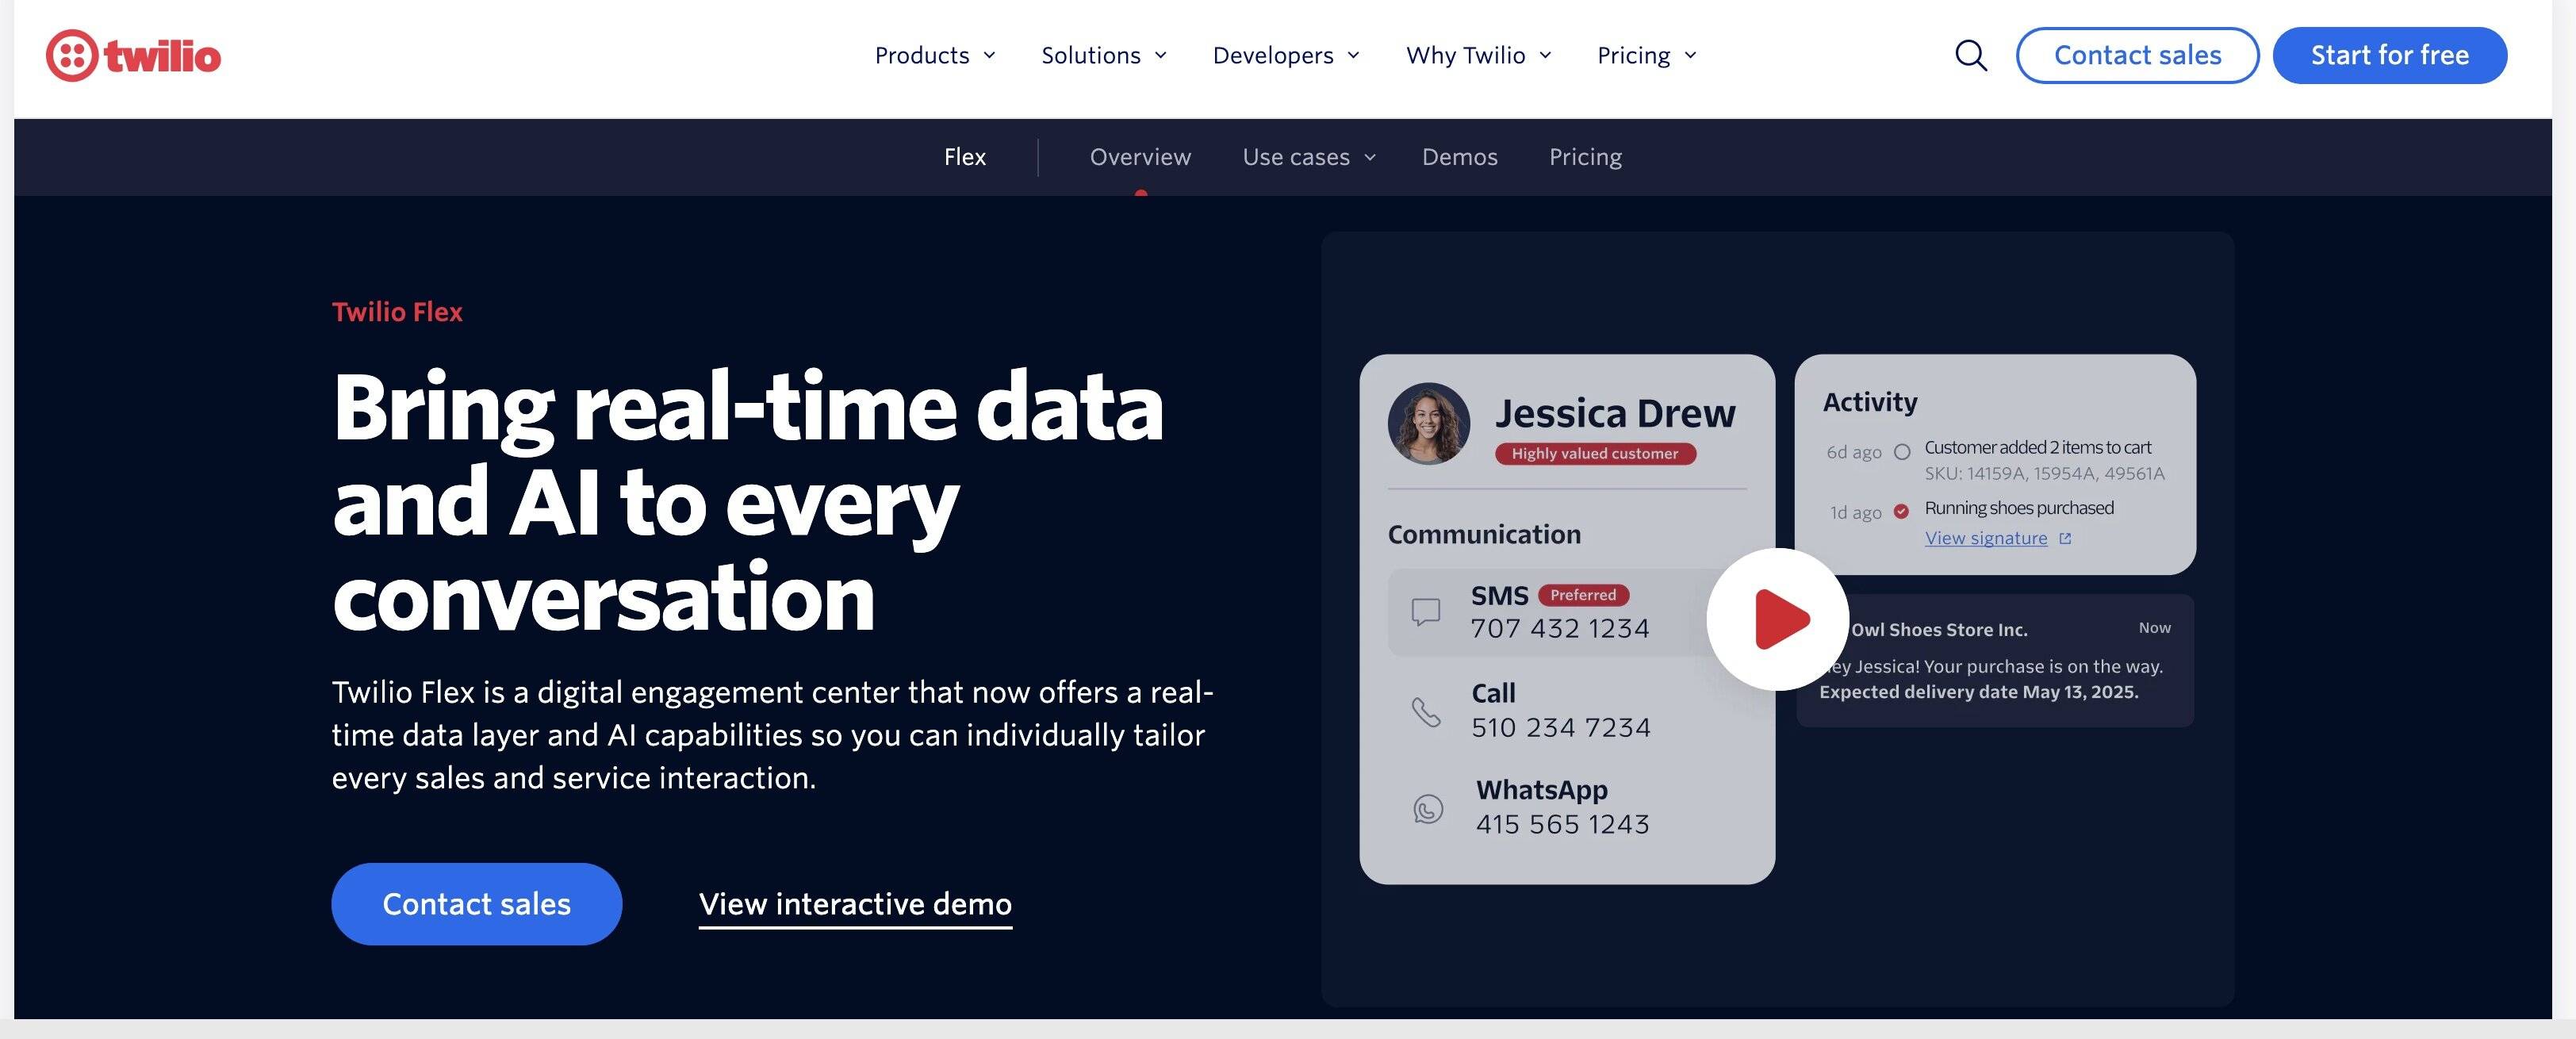The image size is (2576, 1039).
Task: Click the SMS chat bubble icon
Action: [x=1425, y=611]
